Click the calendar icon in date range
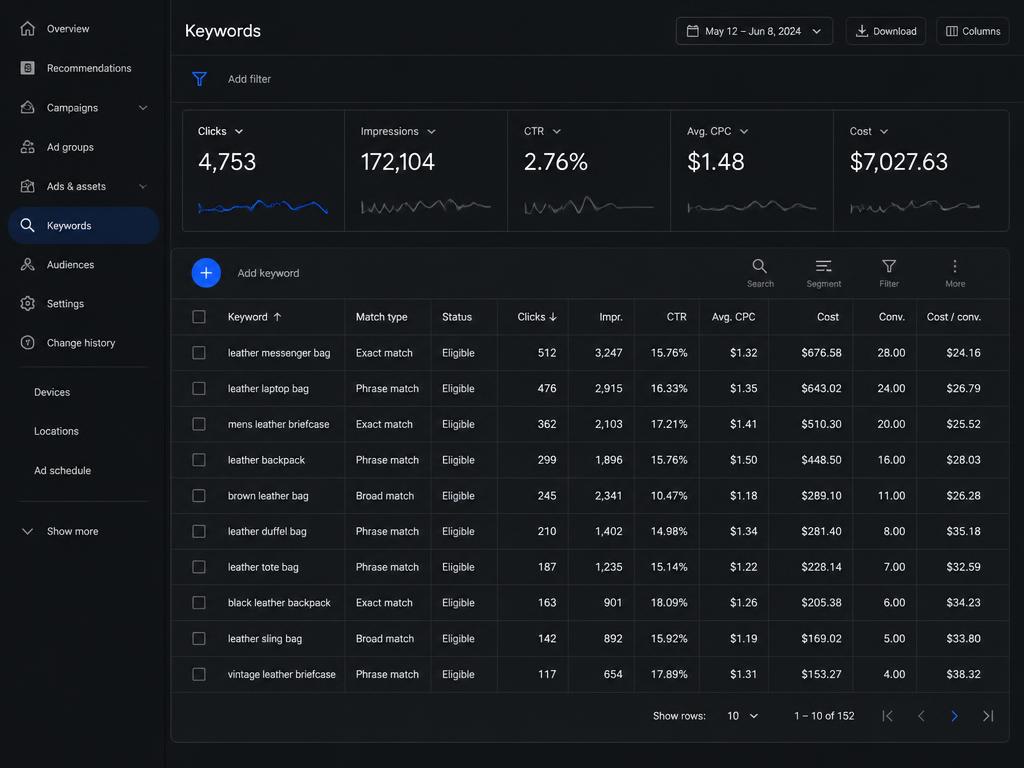The height and width of the screenshot is (768, 1024). [x=692, y=31]
